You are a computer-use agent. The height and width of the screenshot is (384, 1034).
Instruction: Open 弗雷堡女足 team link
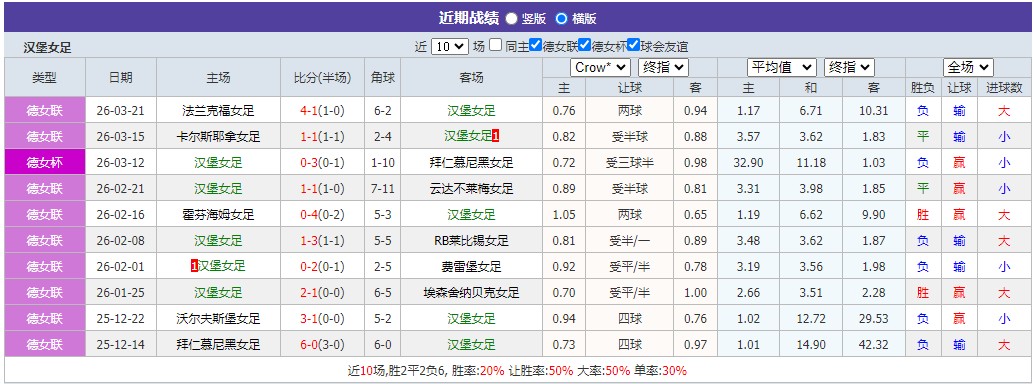471,267
